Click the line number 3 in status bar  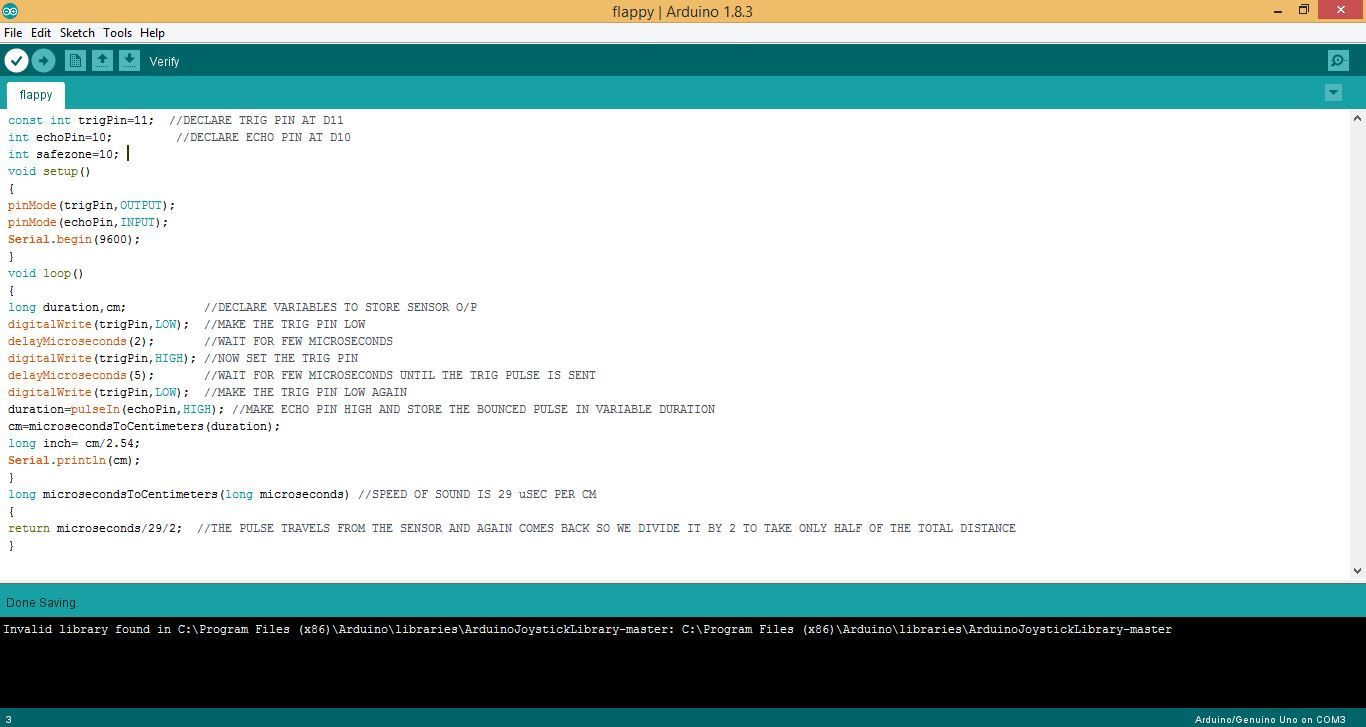pyautogui.click(x=8, y=720)
